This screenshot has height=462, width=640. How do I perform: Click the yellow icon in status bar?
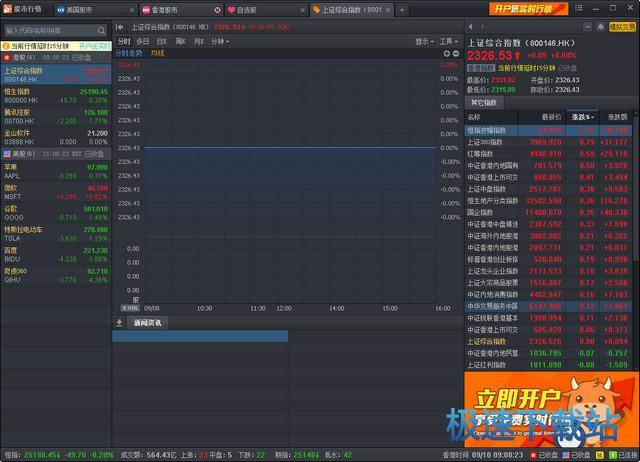[600, 455]
